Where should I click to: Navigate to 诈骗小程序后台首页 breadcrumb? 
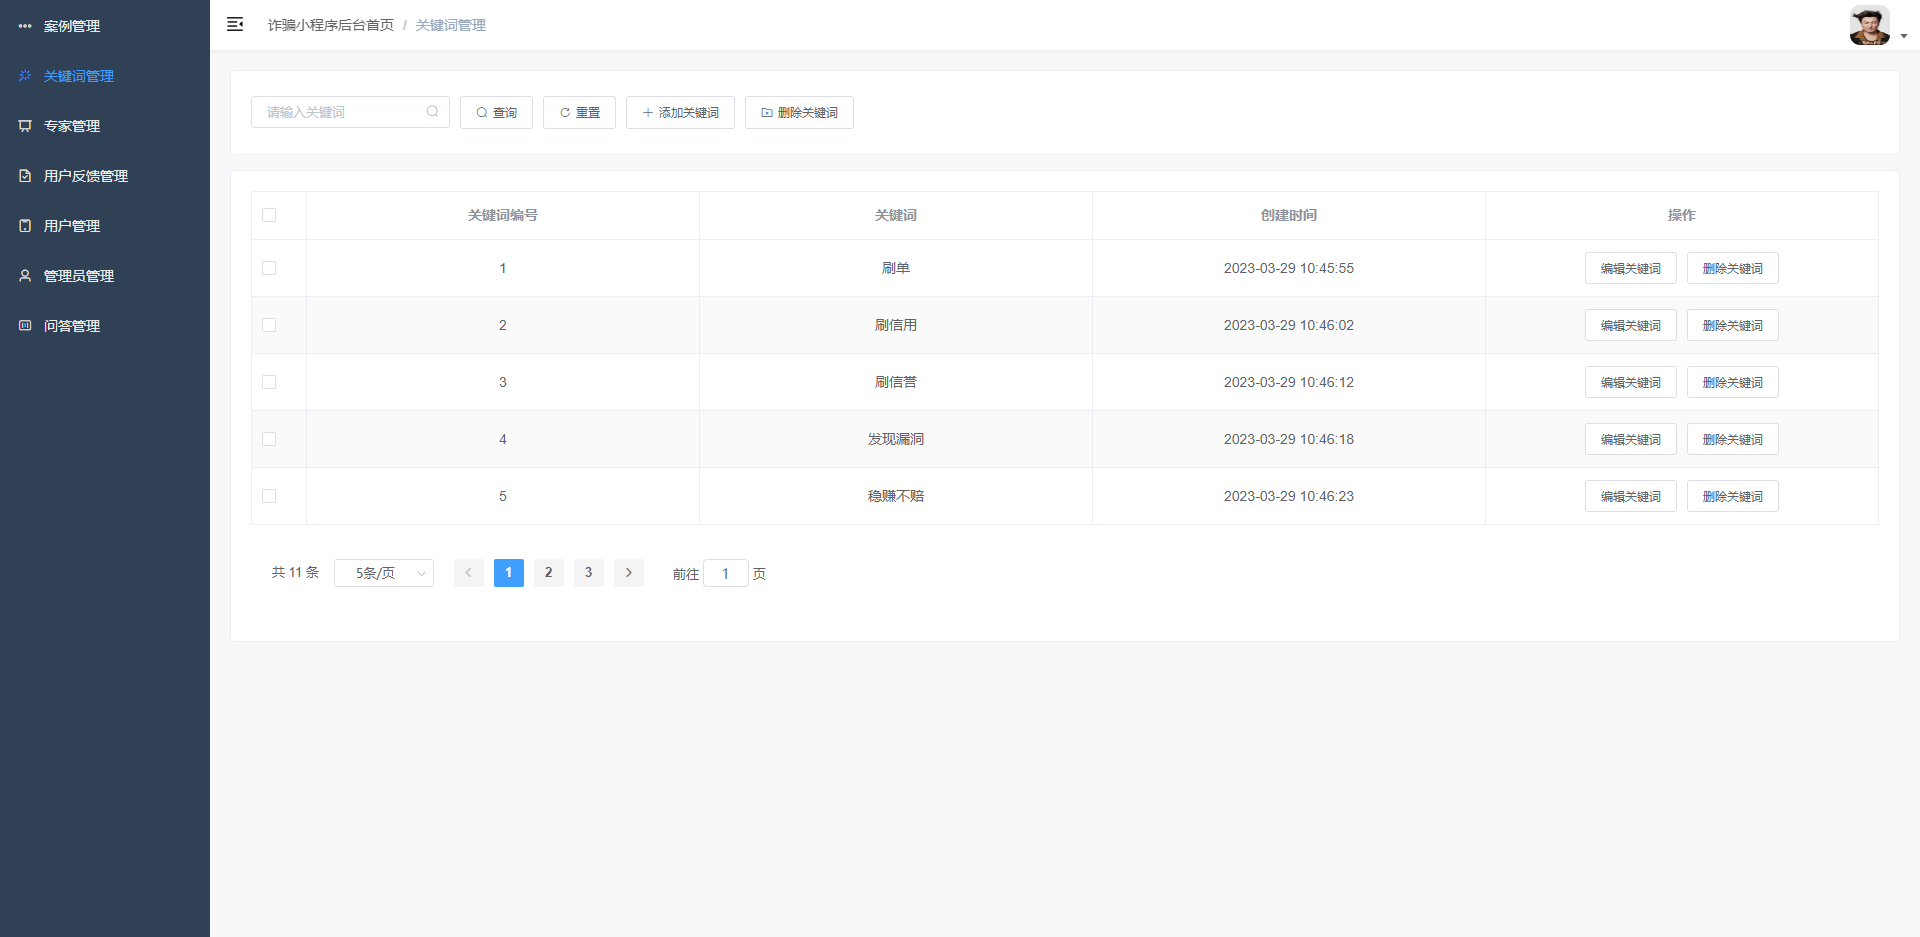[x=330, y=25]
